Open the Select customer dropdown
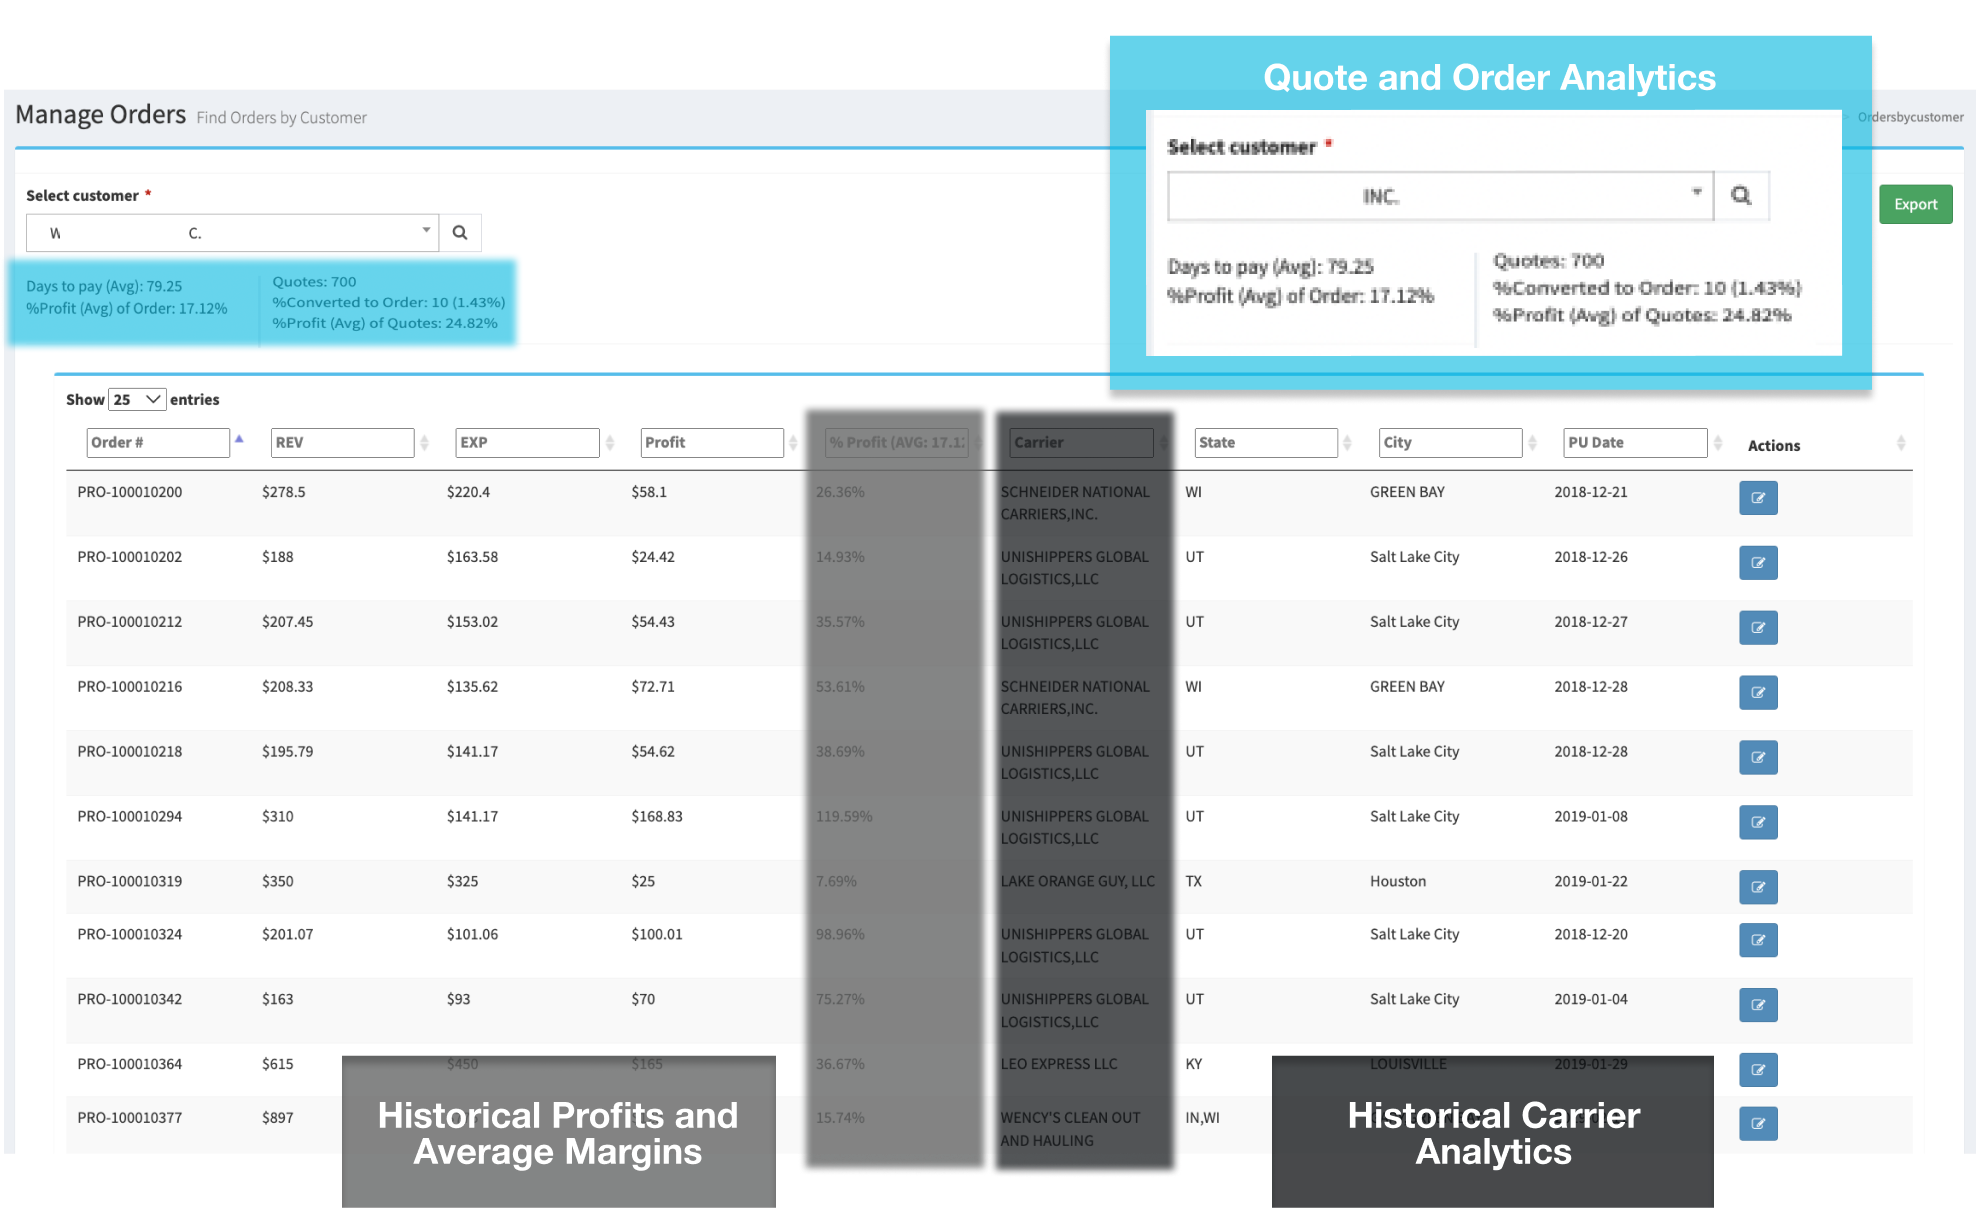Screen dimensions: 1976x1211 232,233
